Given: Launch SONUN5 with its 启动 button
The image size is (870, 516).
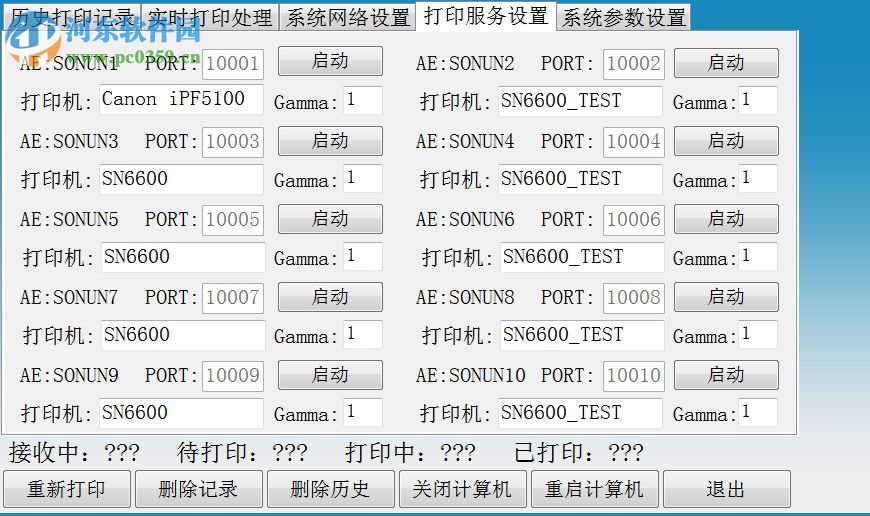Looking at the screenshot, I should 330,219.
